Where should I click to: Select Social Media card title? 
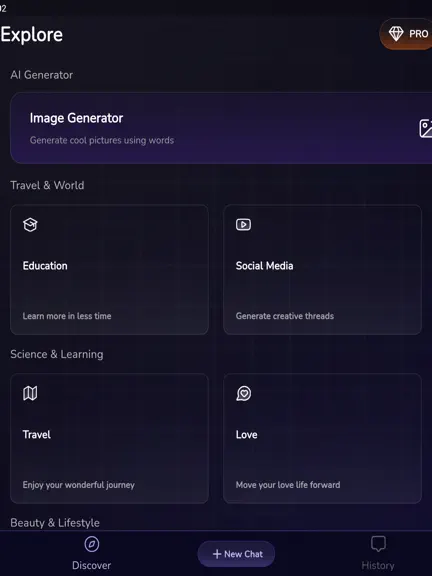[264, 266]
